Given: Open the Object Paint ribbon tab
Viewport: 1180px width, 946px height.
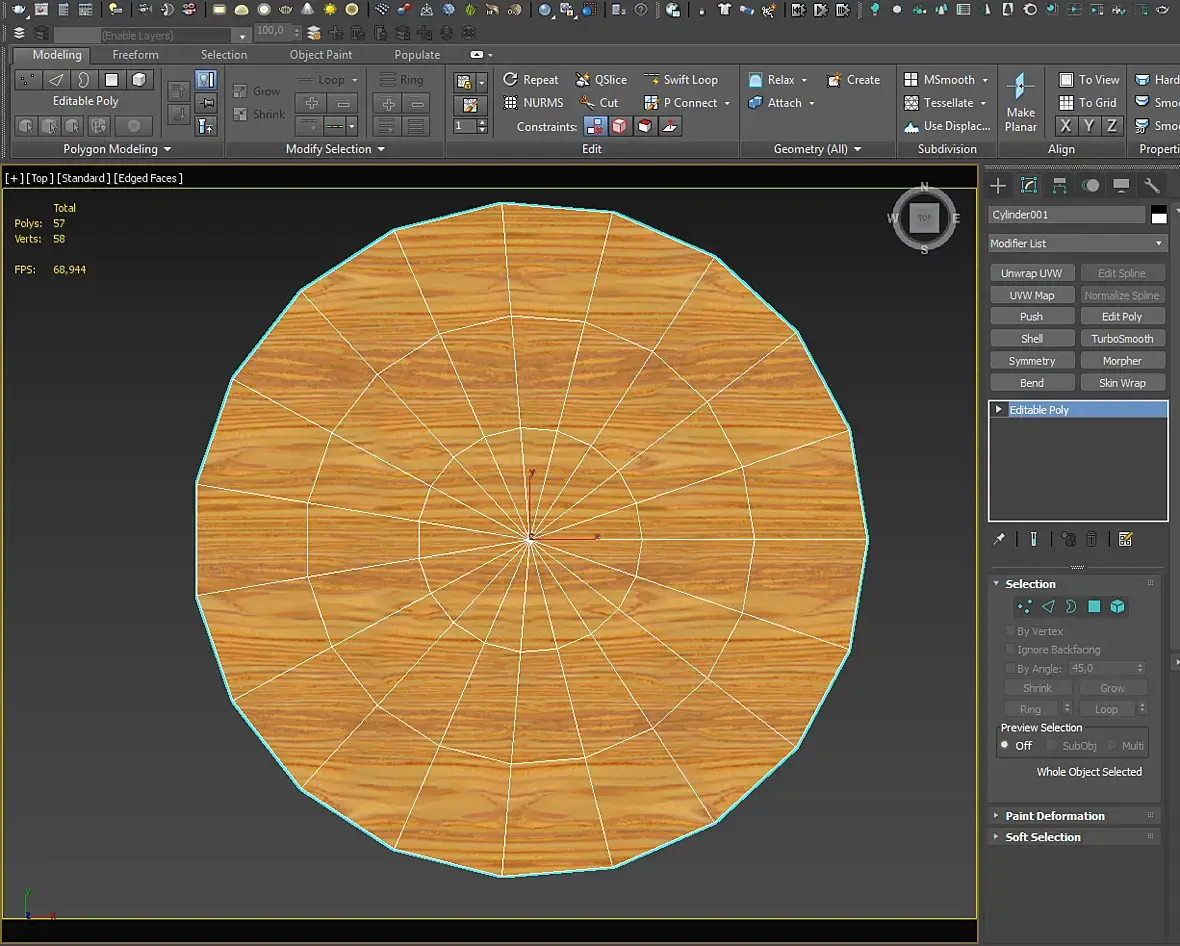Looking at the screenshot, I should point(321,55).
